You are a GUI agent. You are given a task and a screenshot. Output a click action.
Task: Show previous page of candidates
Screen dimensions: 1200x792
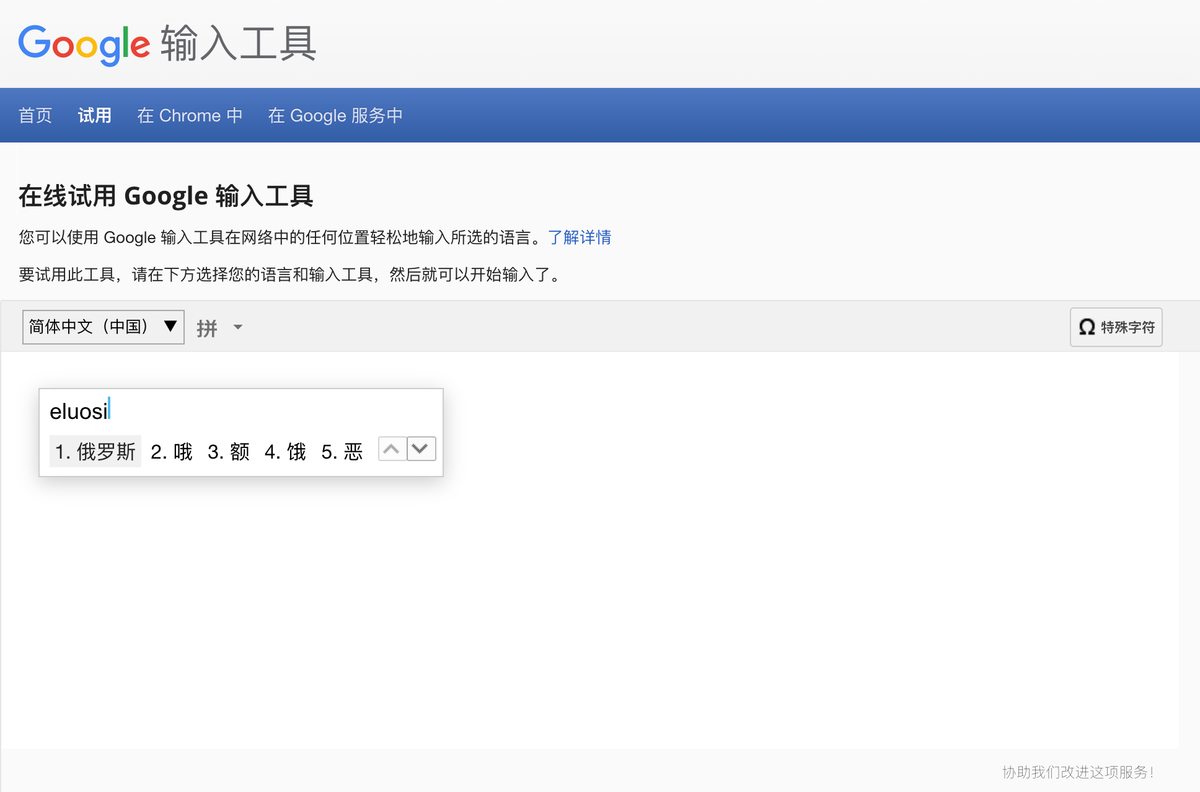point(392,450)
